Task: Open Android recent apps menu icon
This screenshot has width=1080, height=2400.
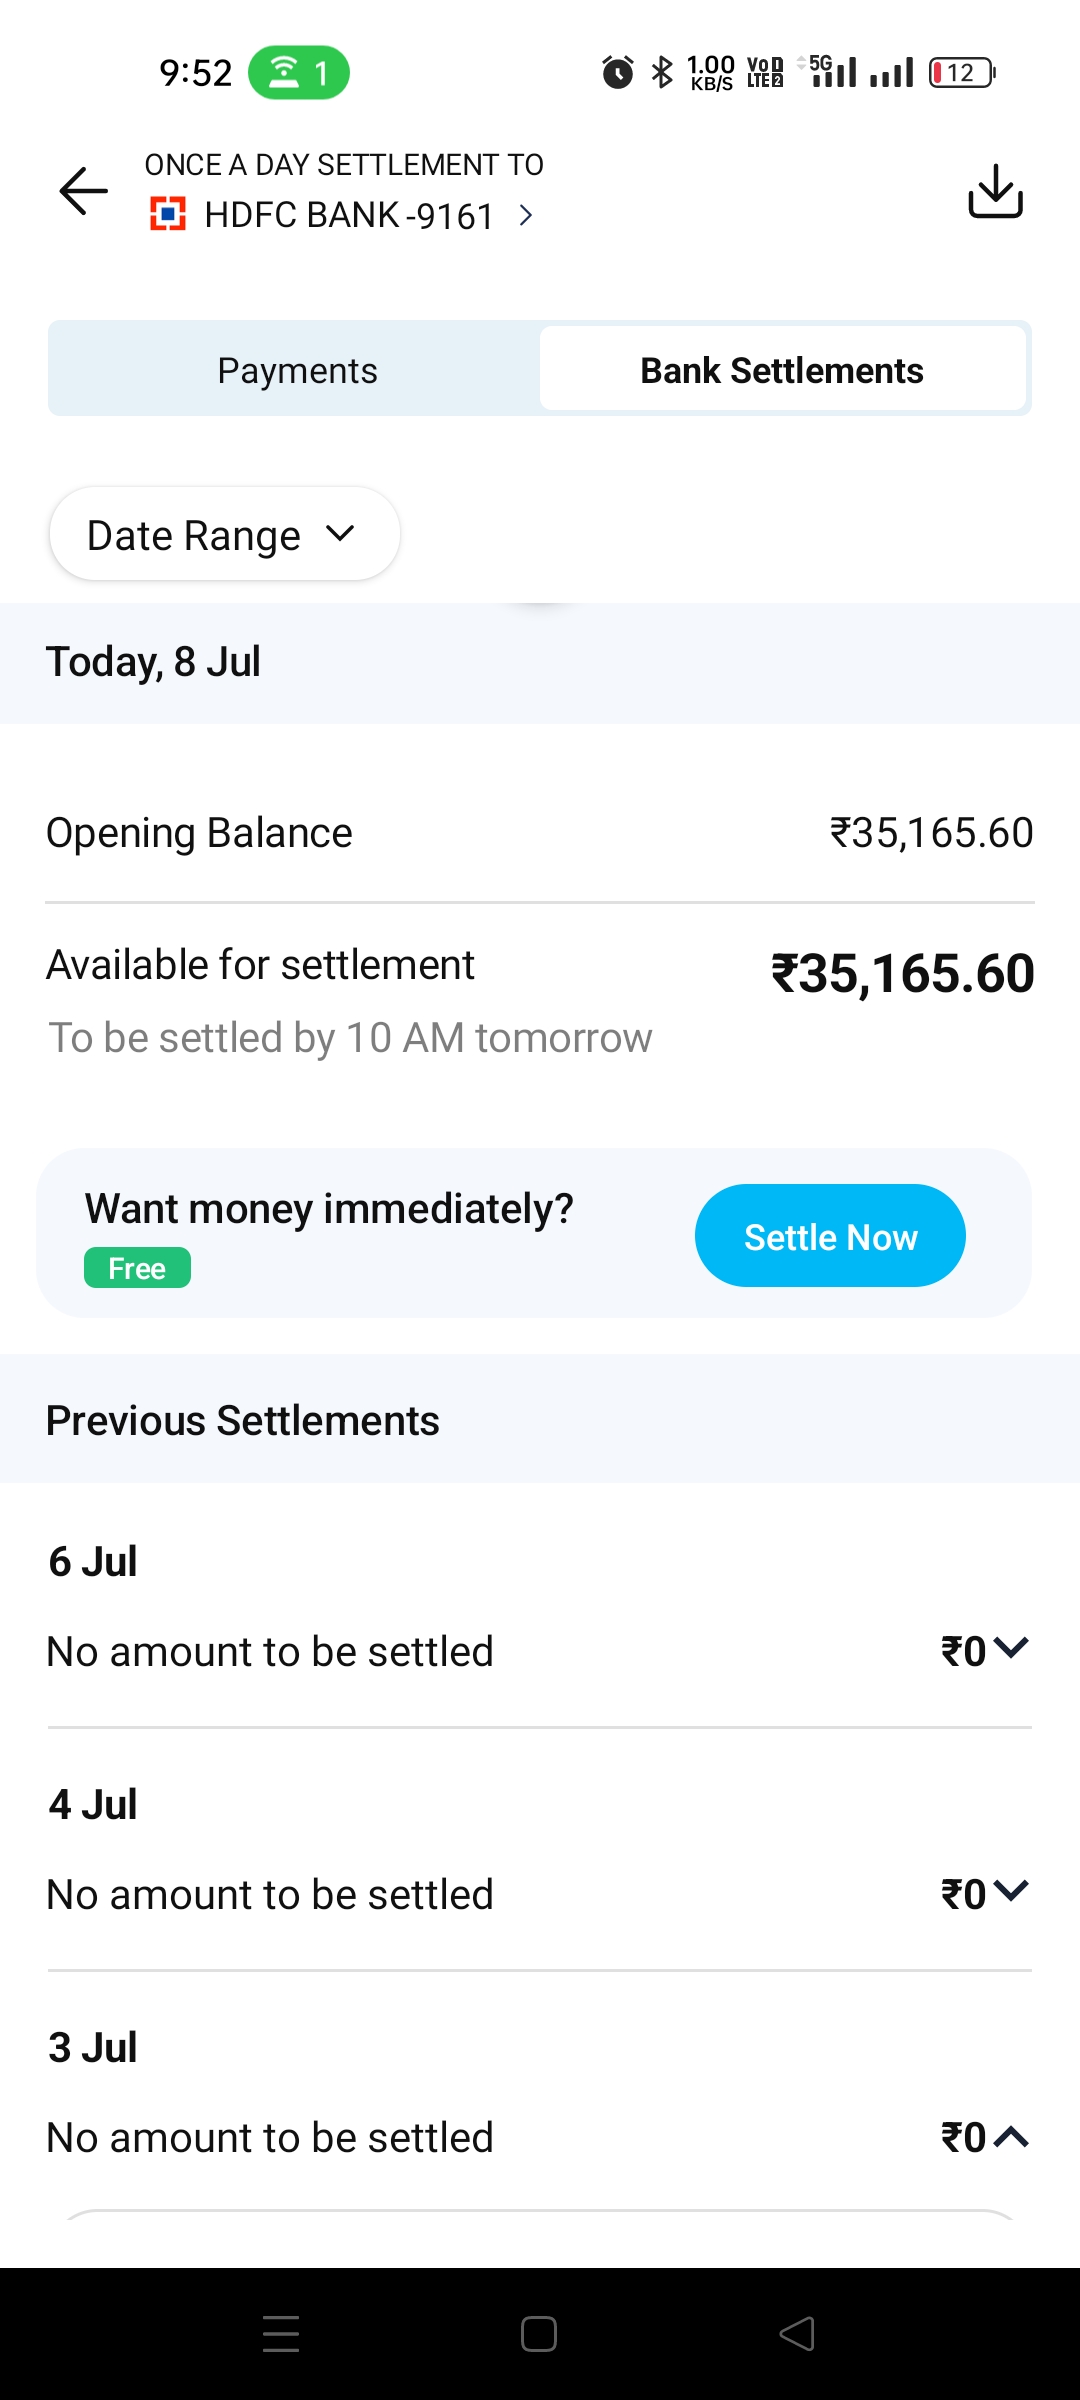Action: (281, 2334)
